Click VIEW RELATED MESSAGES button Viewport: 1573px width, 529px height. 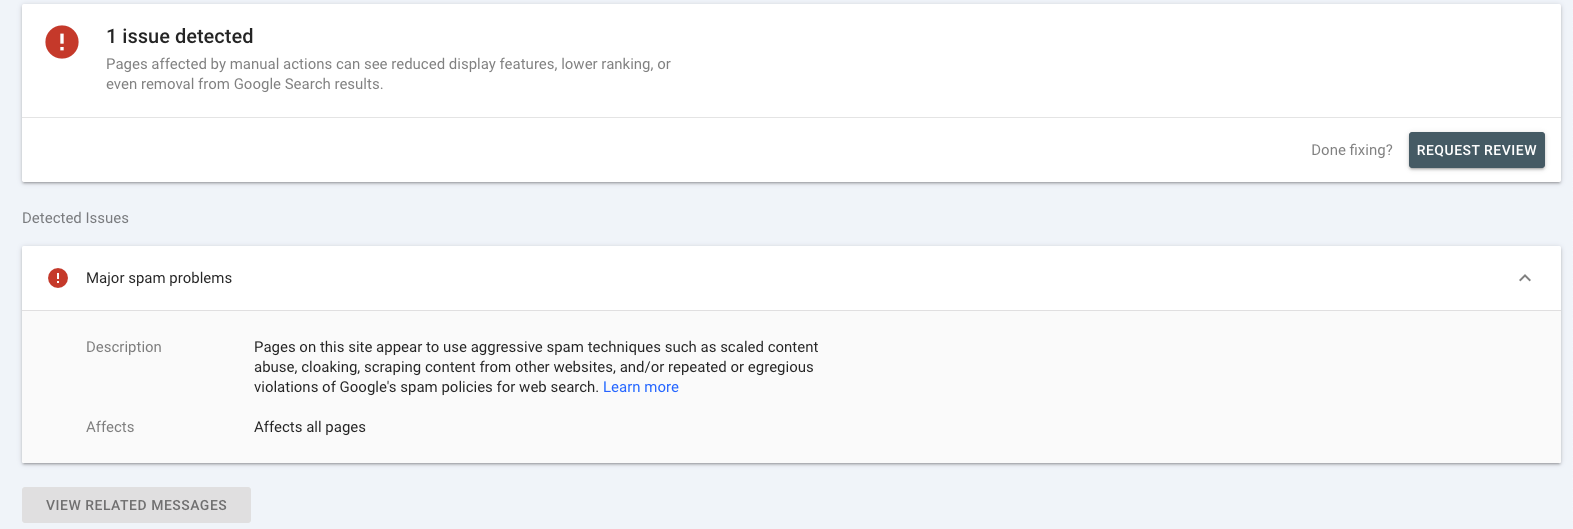(x=136, y=505)
